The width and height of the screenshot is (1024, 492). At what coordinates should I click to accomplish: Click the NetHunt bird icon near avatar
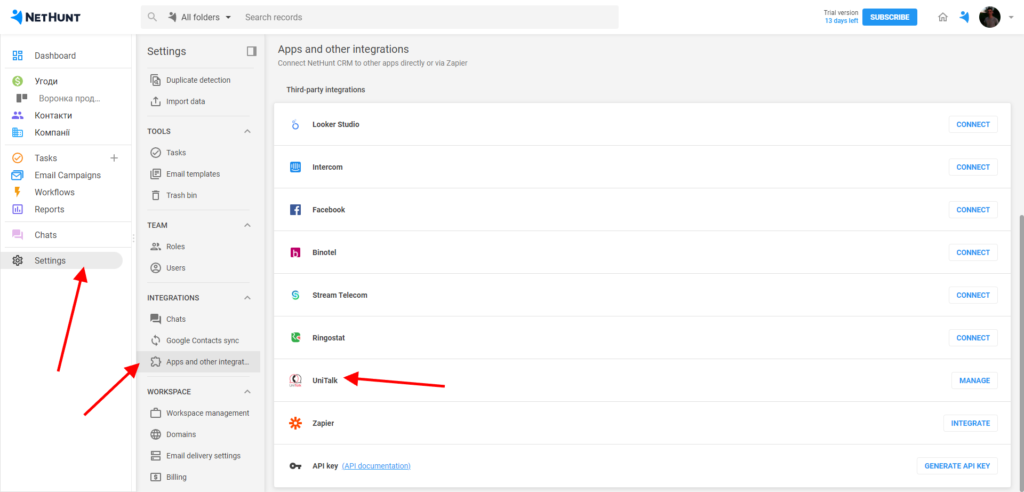(x=964, y=17)
